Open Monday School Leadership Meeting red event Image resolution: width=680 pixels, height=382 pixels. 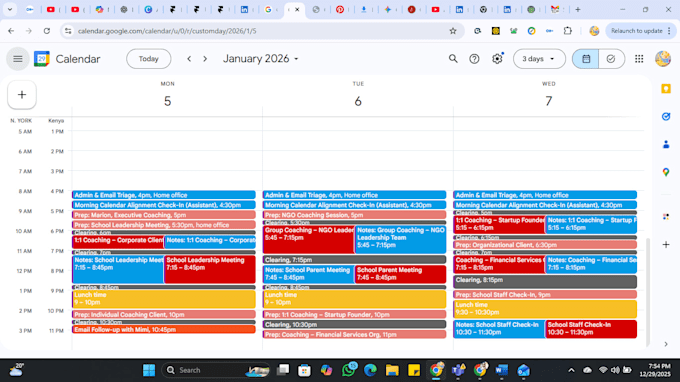click(x=209, y=269)
